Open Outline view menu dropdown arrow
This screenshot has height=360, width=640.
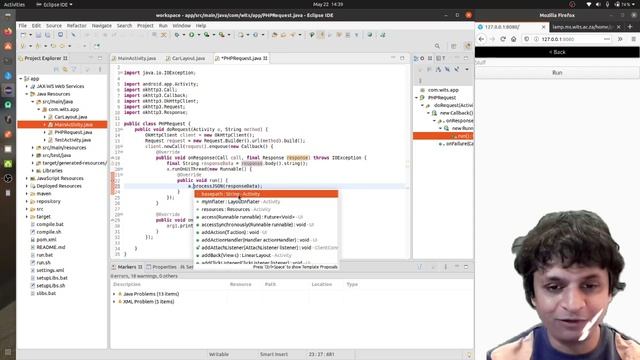(x=467, y=69)
